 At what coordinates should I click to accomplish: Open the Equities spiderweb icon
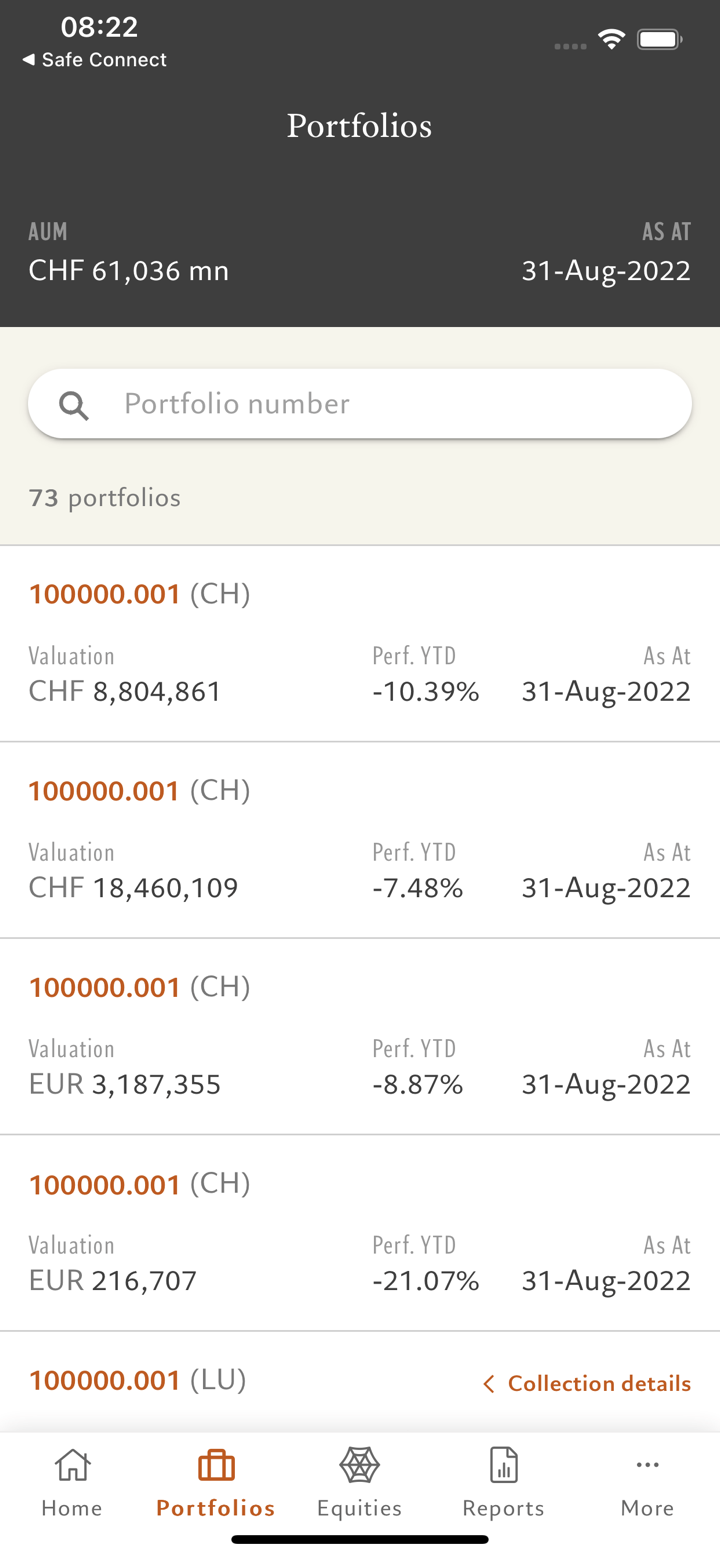(359, 1466)
